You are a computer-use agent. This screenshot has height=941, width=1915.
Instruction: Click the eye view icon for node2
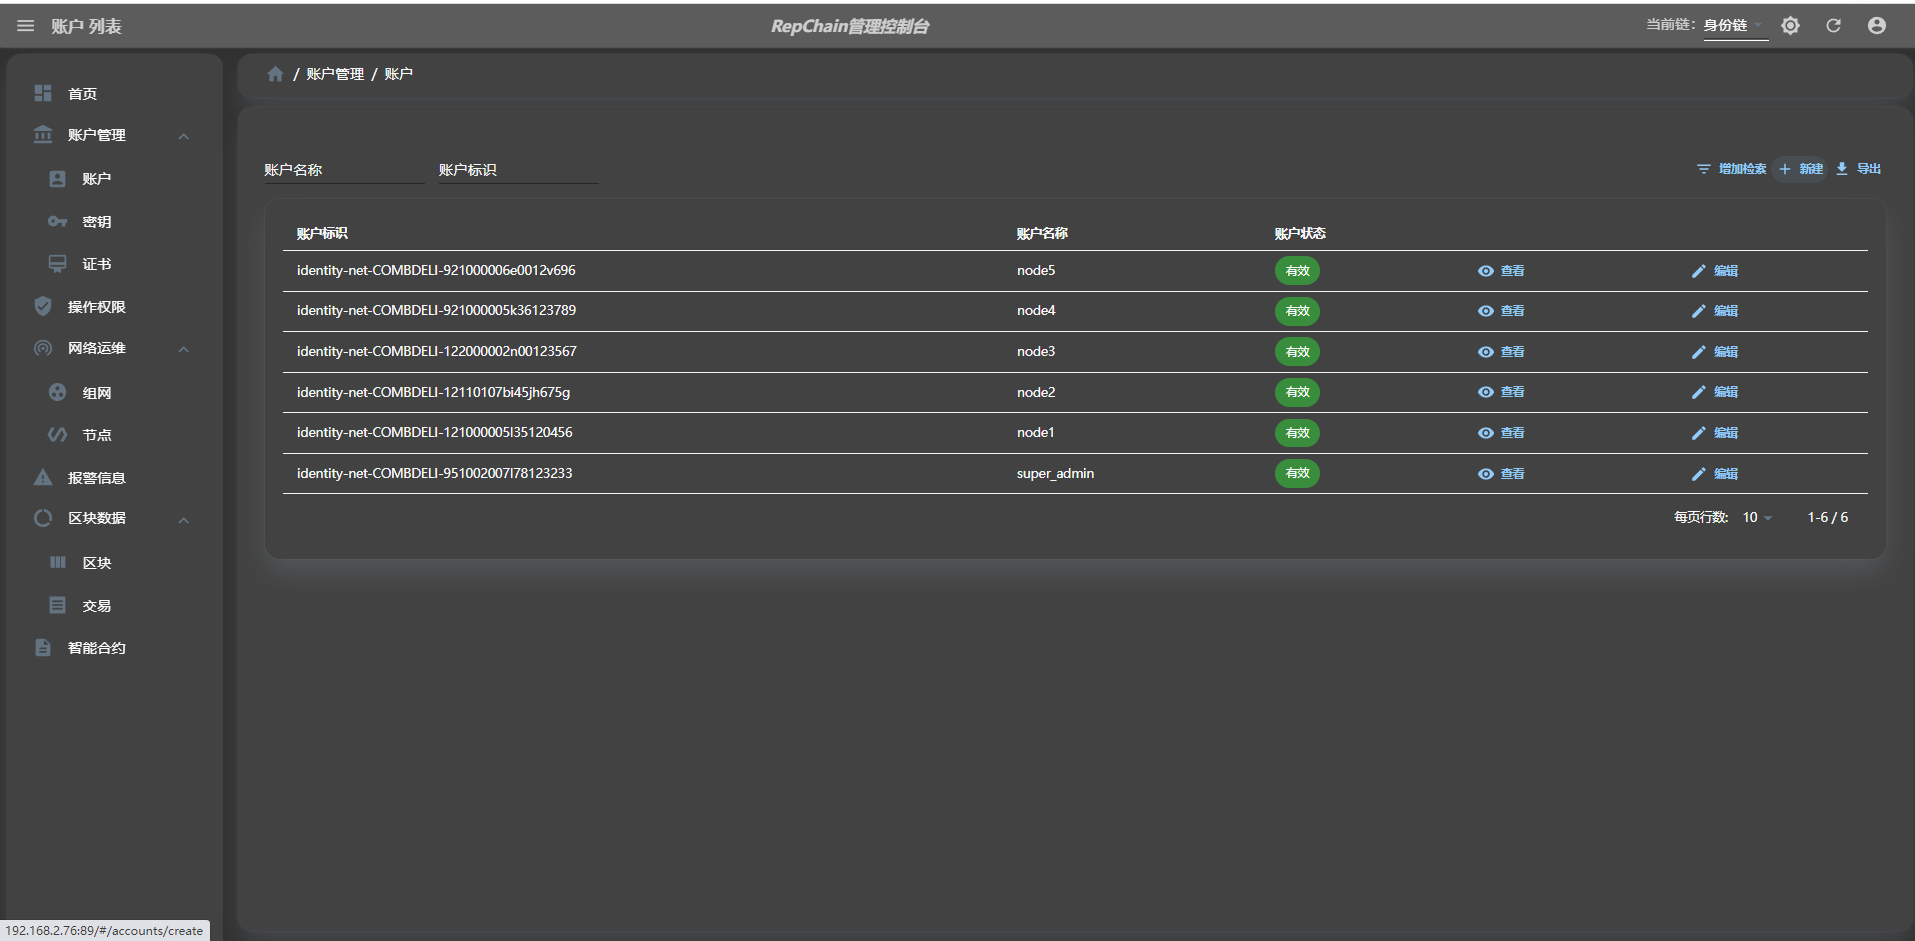pos(1486,392)
